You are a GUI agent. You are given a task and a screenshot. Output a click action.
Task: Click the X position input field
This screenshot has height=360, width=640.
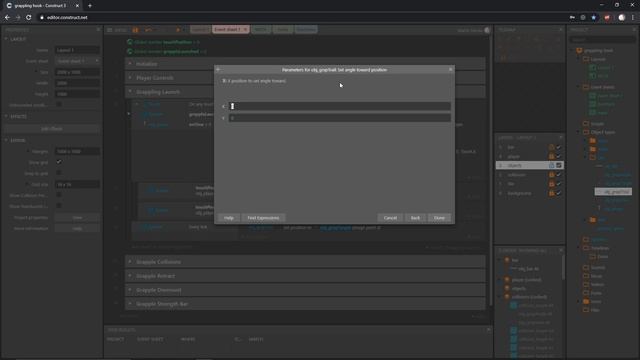(x=340, y=106)
